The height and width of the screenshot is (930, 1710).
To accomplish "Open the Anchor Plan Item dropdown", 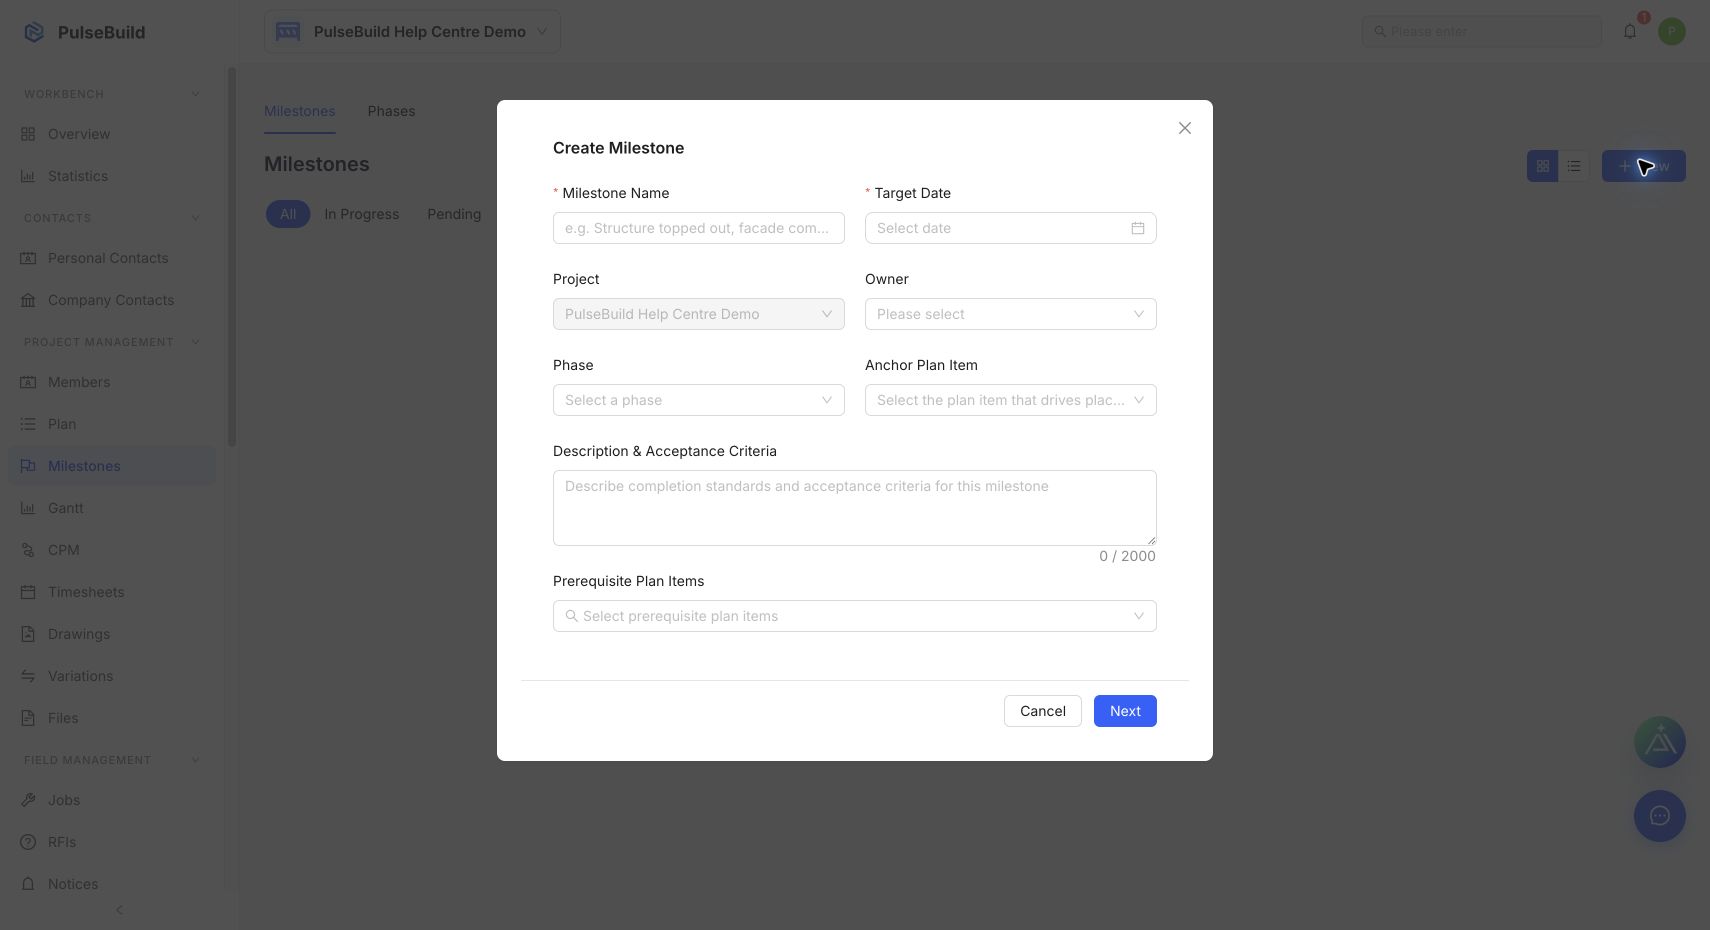I will pyautogui.click(x=1011, y=400).
